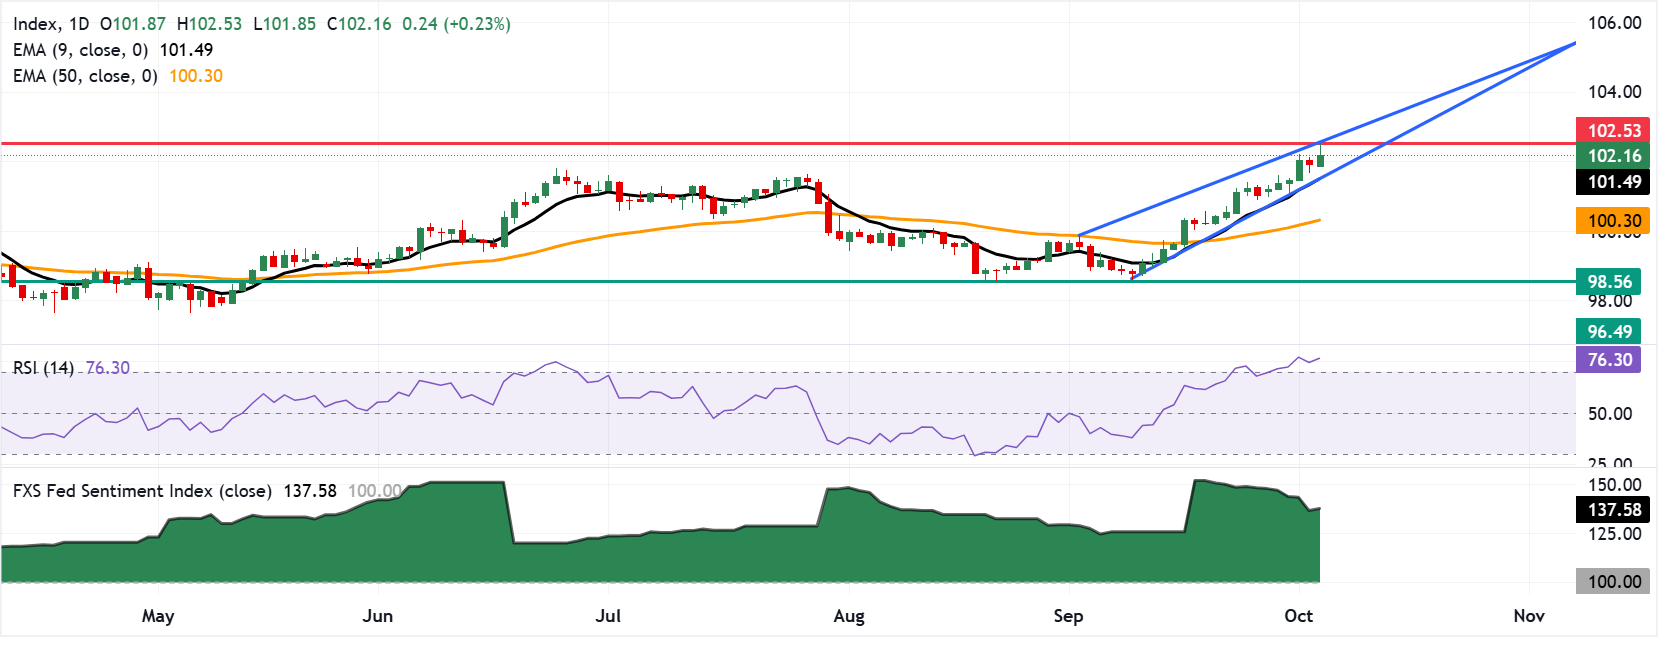The width and height of the screenshot is (1658, 646).
Task: Click the grey 100.00 sentiment legend value
Action: [x=375, y=490]
